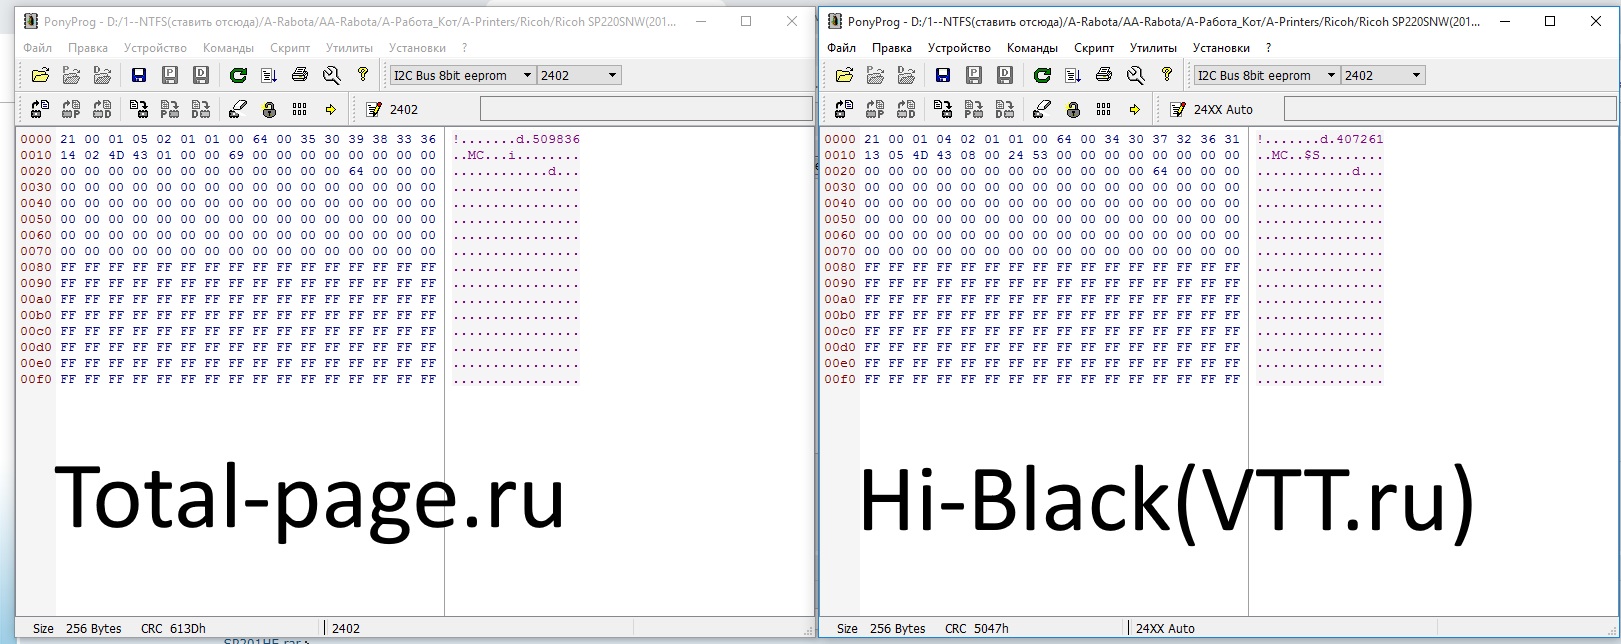This screenshot has width=1621, height=644.
Task: Click the script list icon in the Hi-Black window
Action: click(1073, 75)
